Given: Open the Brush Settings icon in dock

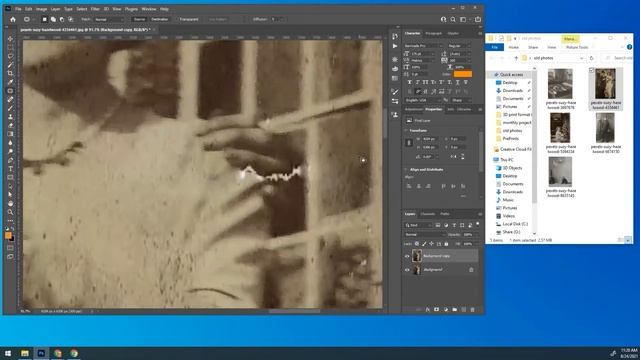Looking at the screenshot, I should point(395,92).
